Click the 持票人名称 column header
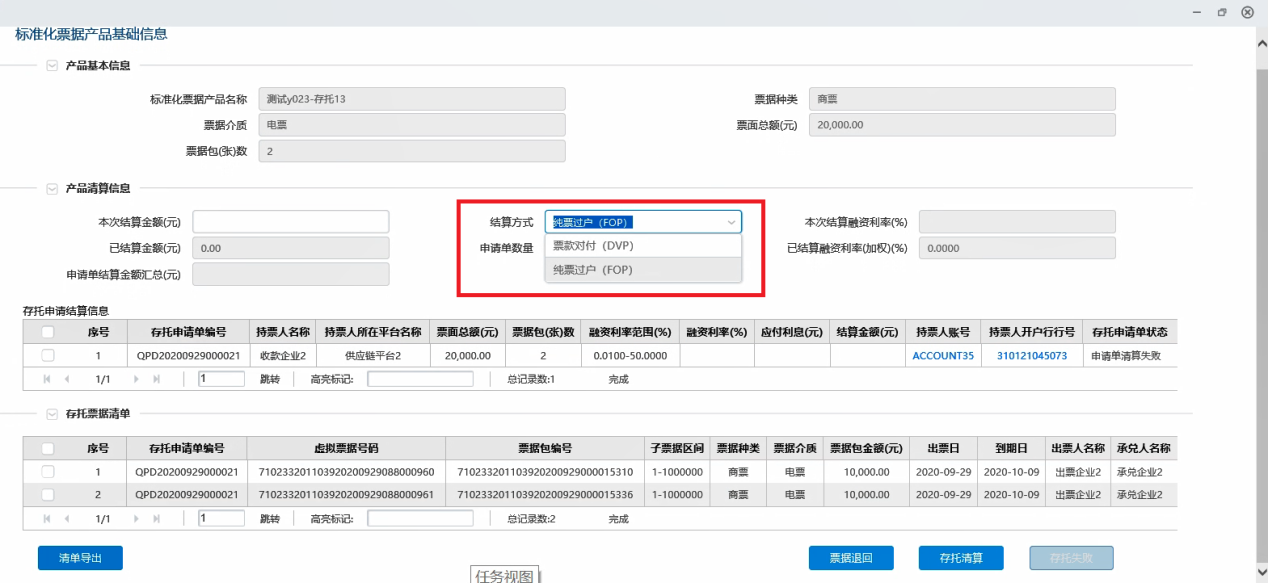 [283, 332]
